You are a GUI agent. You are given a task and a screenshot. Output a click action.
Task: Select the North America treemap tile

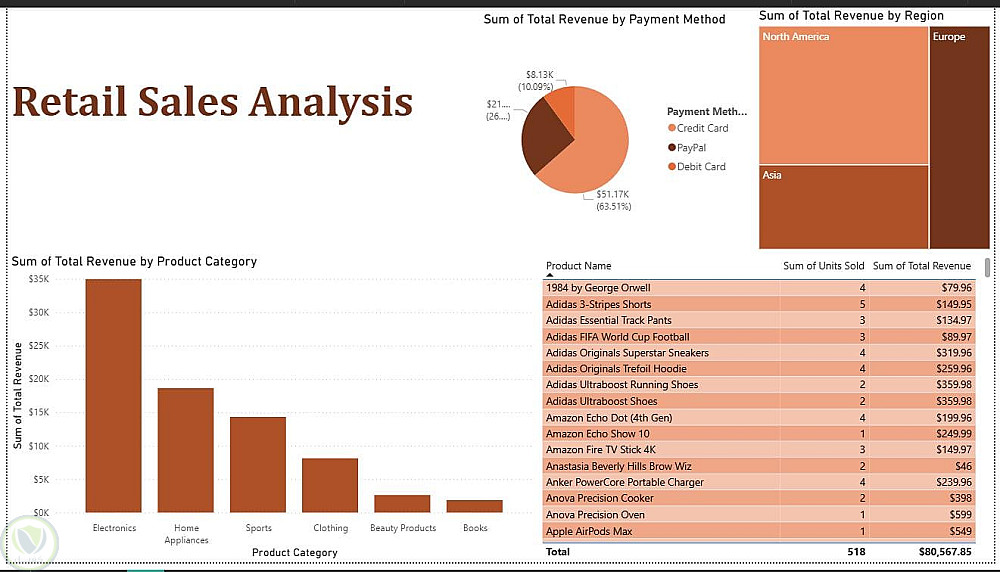pos(843,96)
